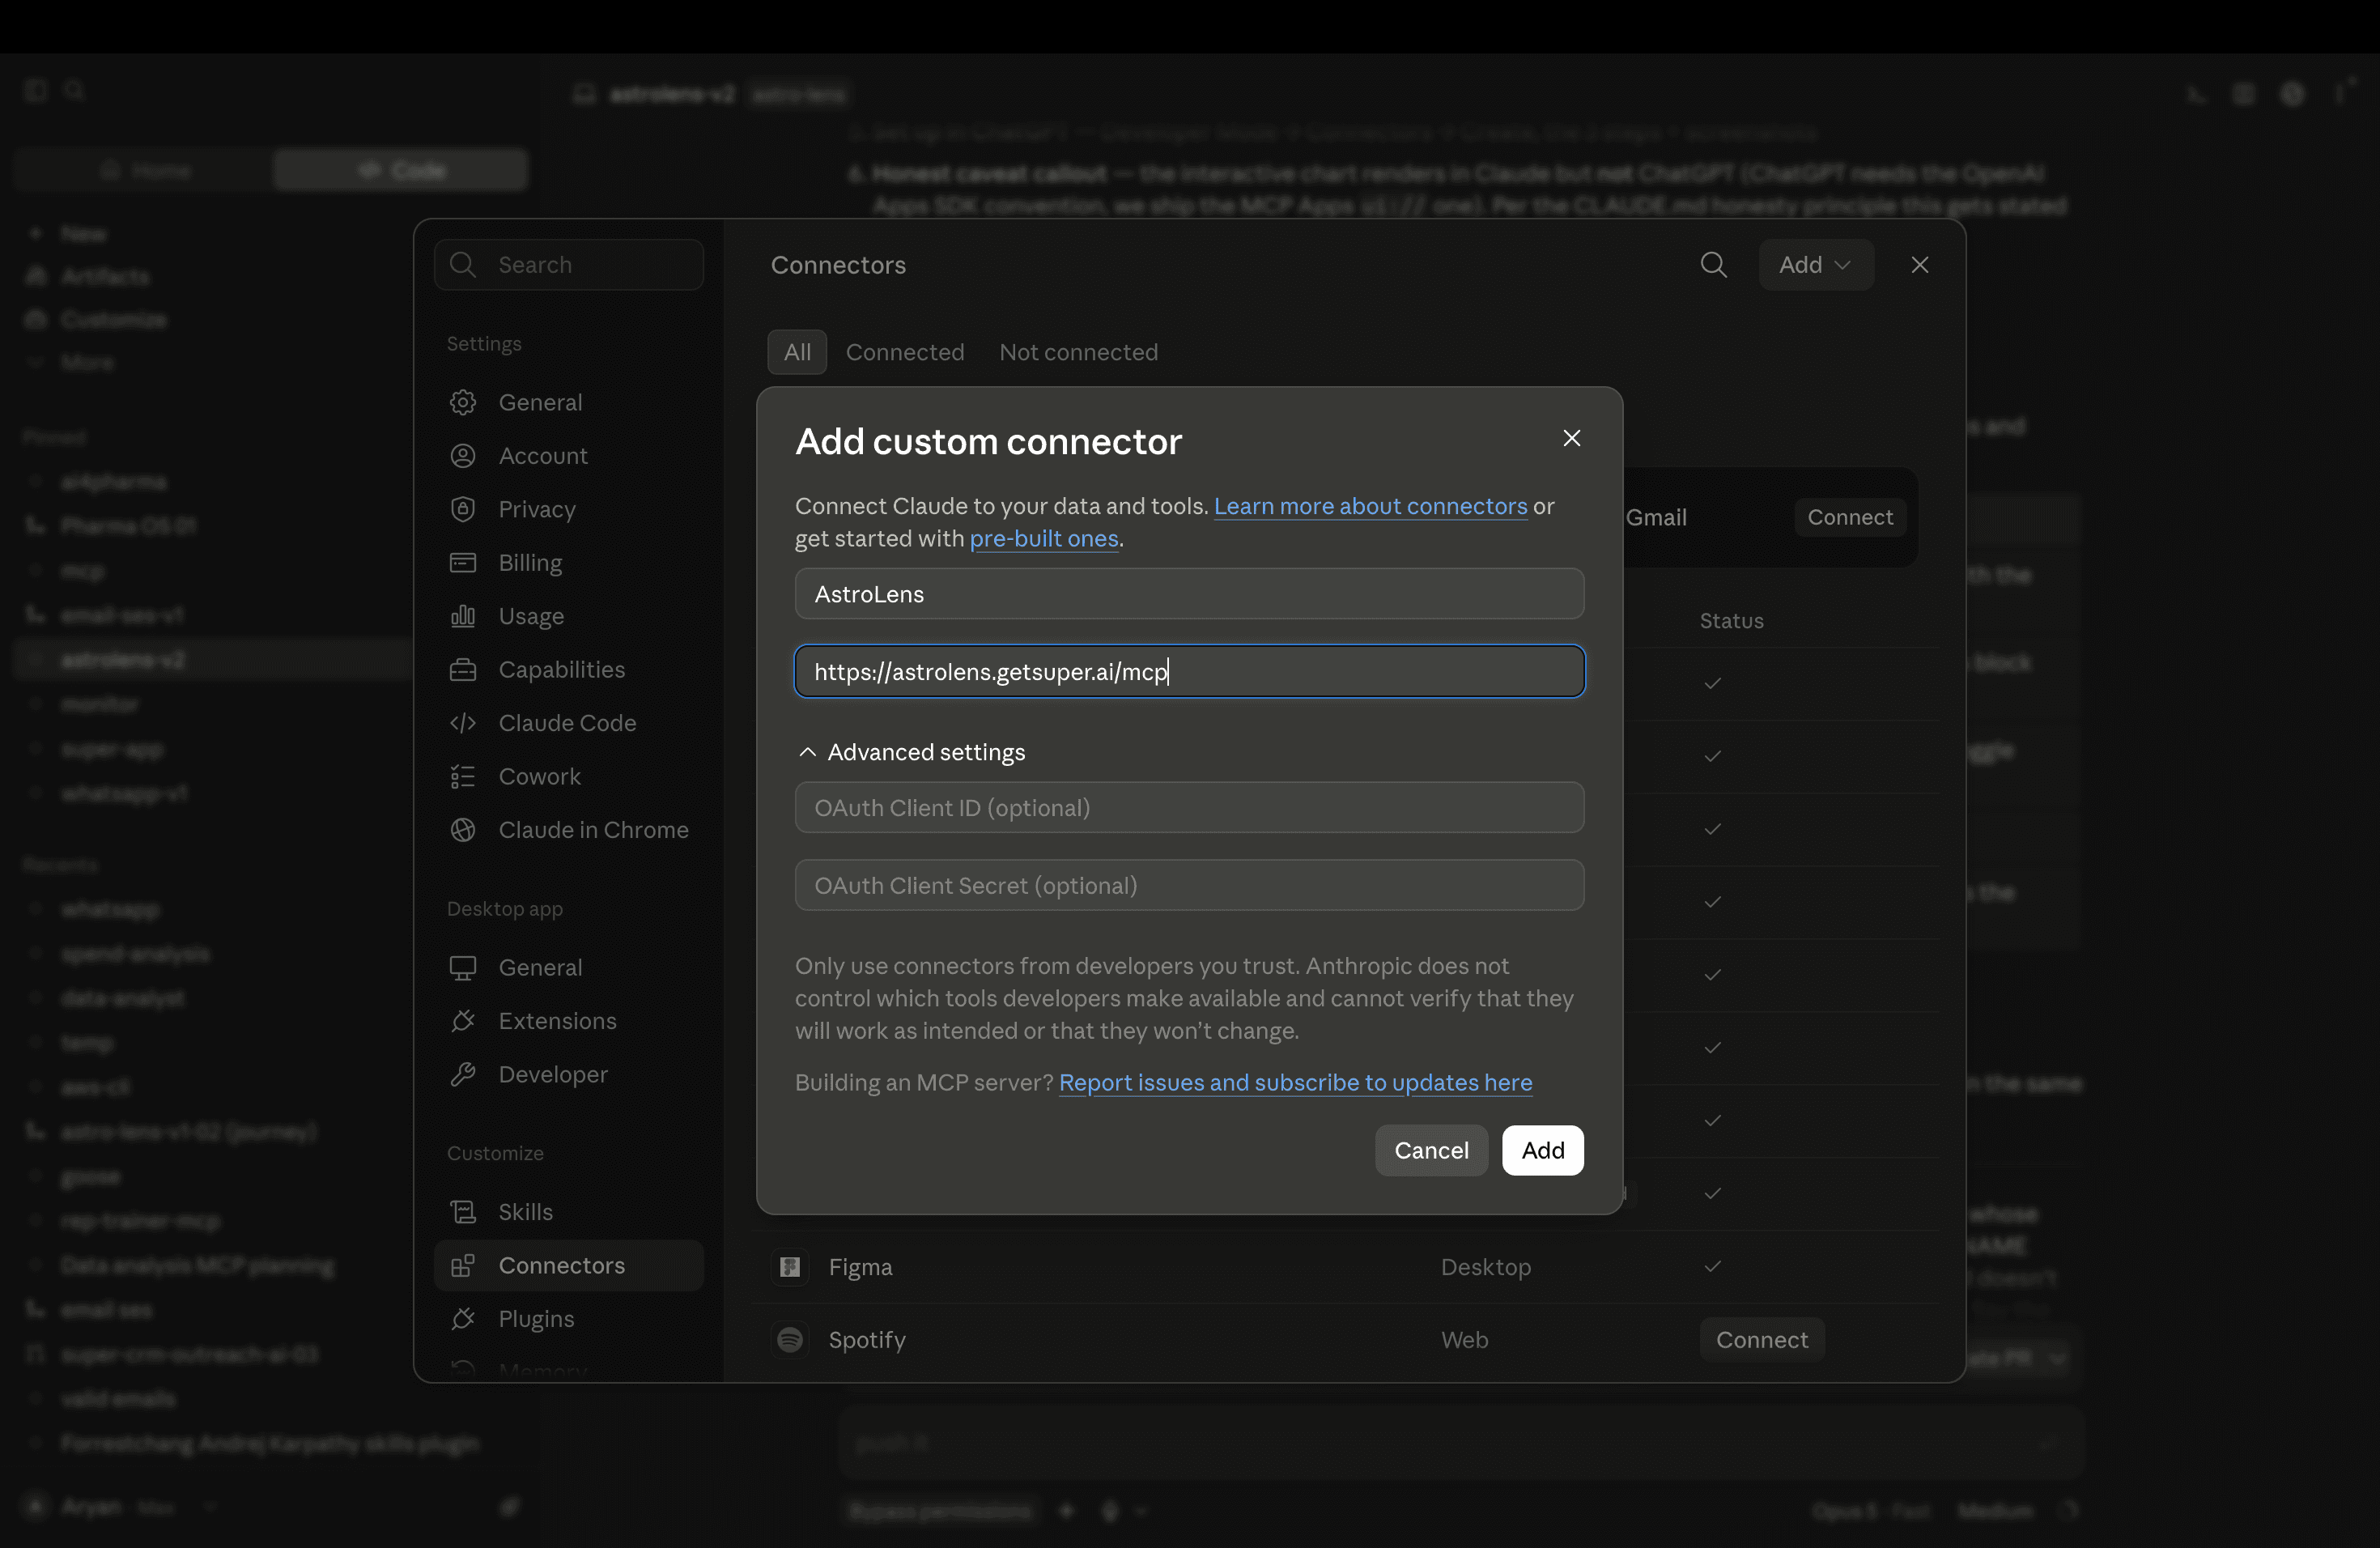Switch to the Not connected tab

(1078, 352)
